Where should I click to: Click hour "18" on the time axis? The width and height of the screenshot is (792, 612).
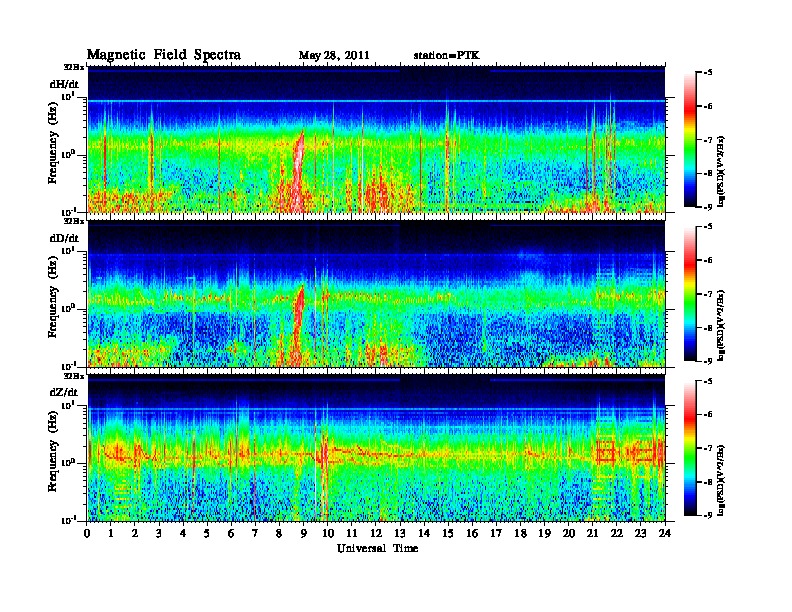pos(520,534)
